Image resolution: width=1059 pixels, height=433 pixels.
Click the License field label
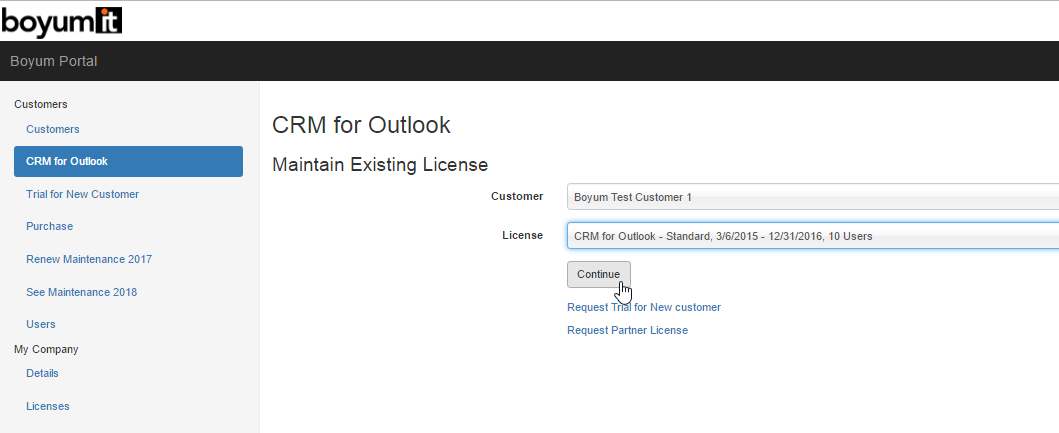[522, 236]
